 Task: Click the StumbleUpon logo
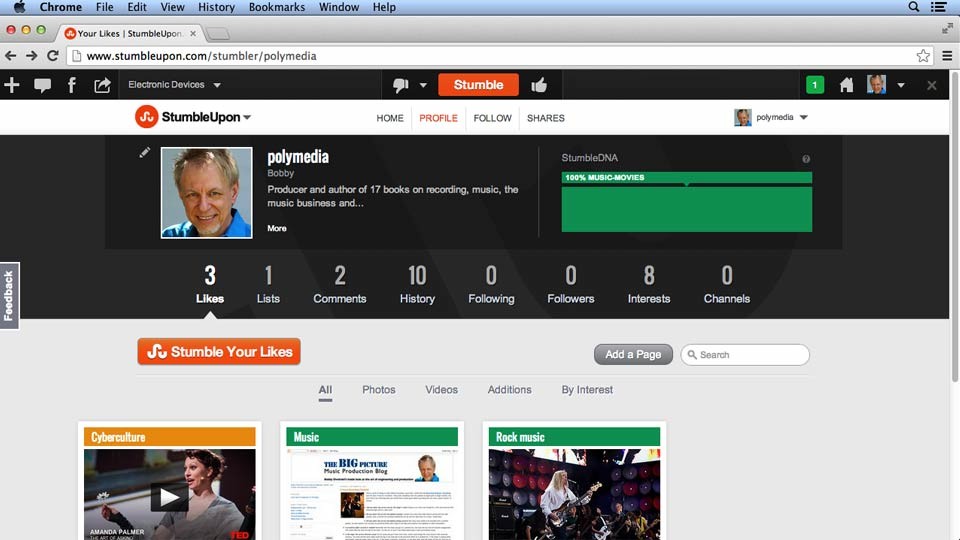click(x=188, y=117)
